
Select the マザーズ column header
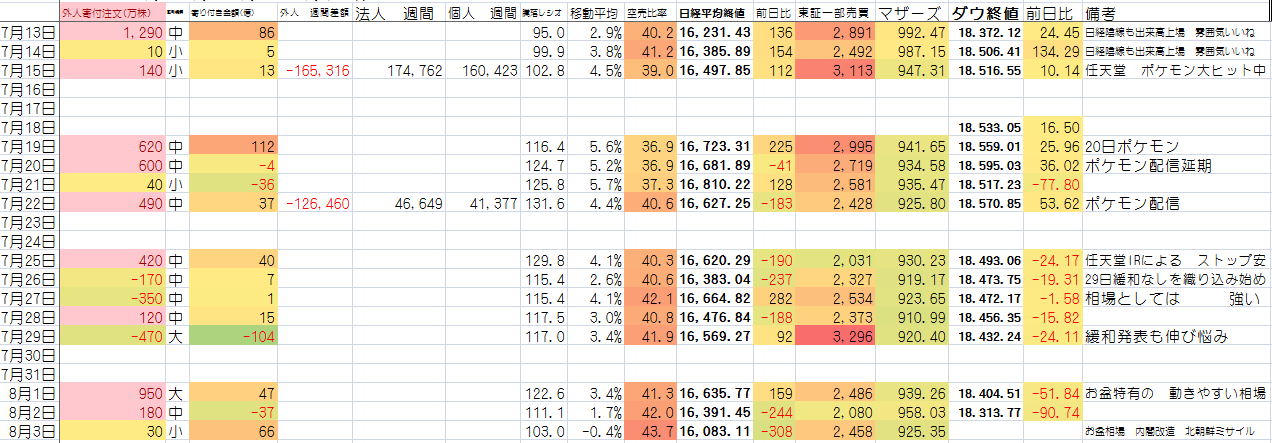coord(910,14)
